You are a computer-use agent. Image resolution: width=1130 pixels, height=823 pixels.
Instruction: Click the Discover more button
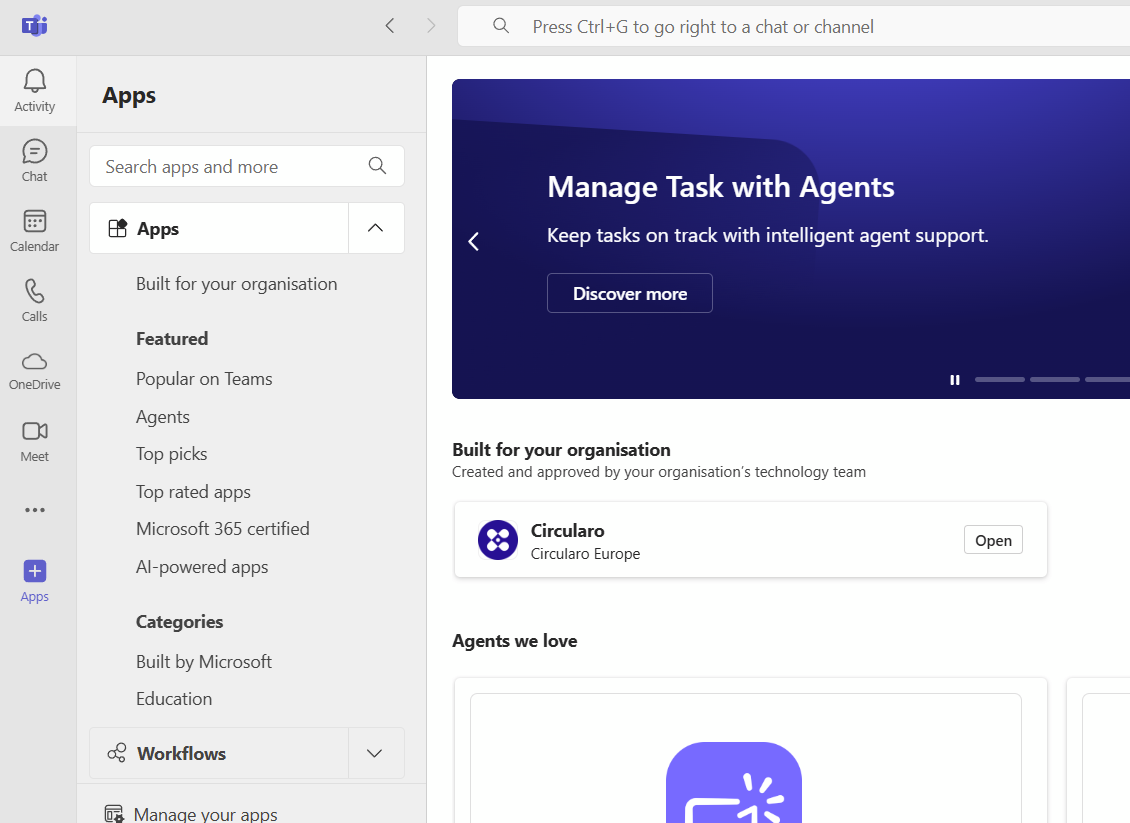click(629, 294)
